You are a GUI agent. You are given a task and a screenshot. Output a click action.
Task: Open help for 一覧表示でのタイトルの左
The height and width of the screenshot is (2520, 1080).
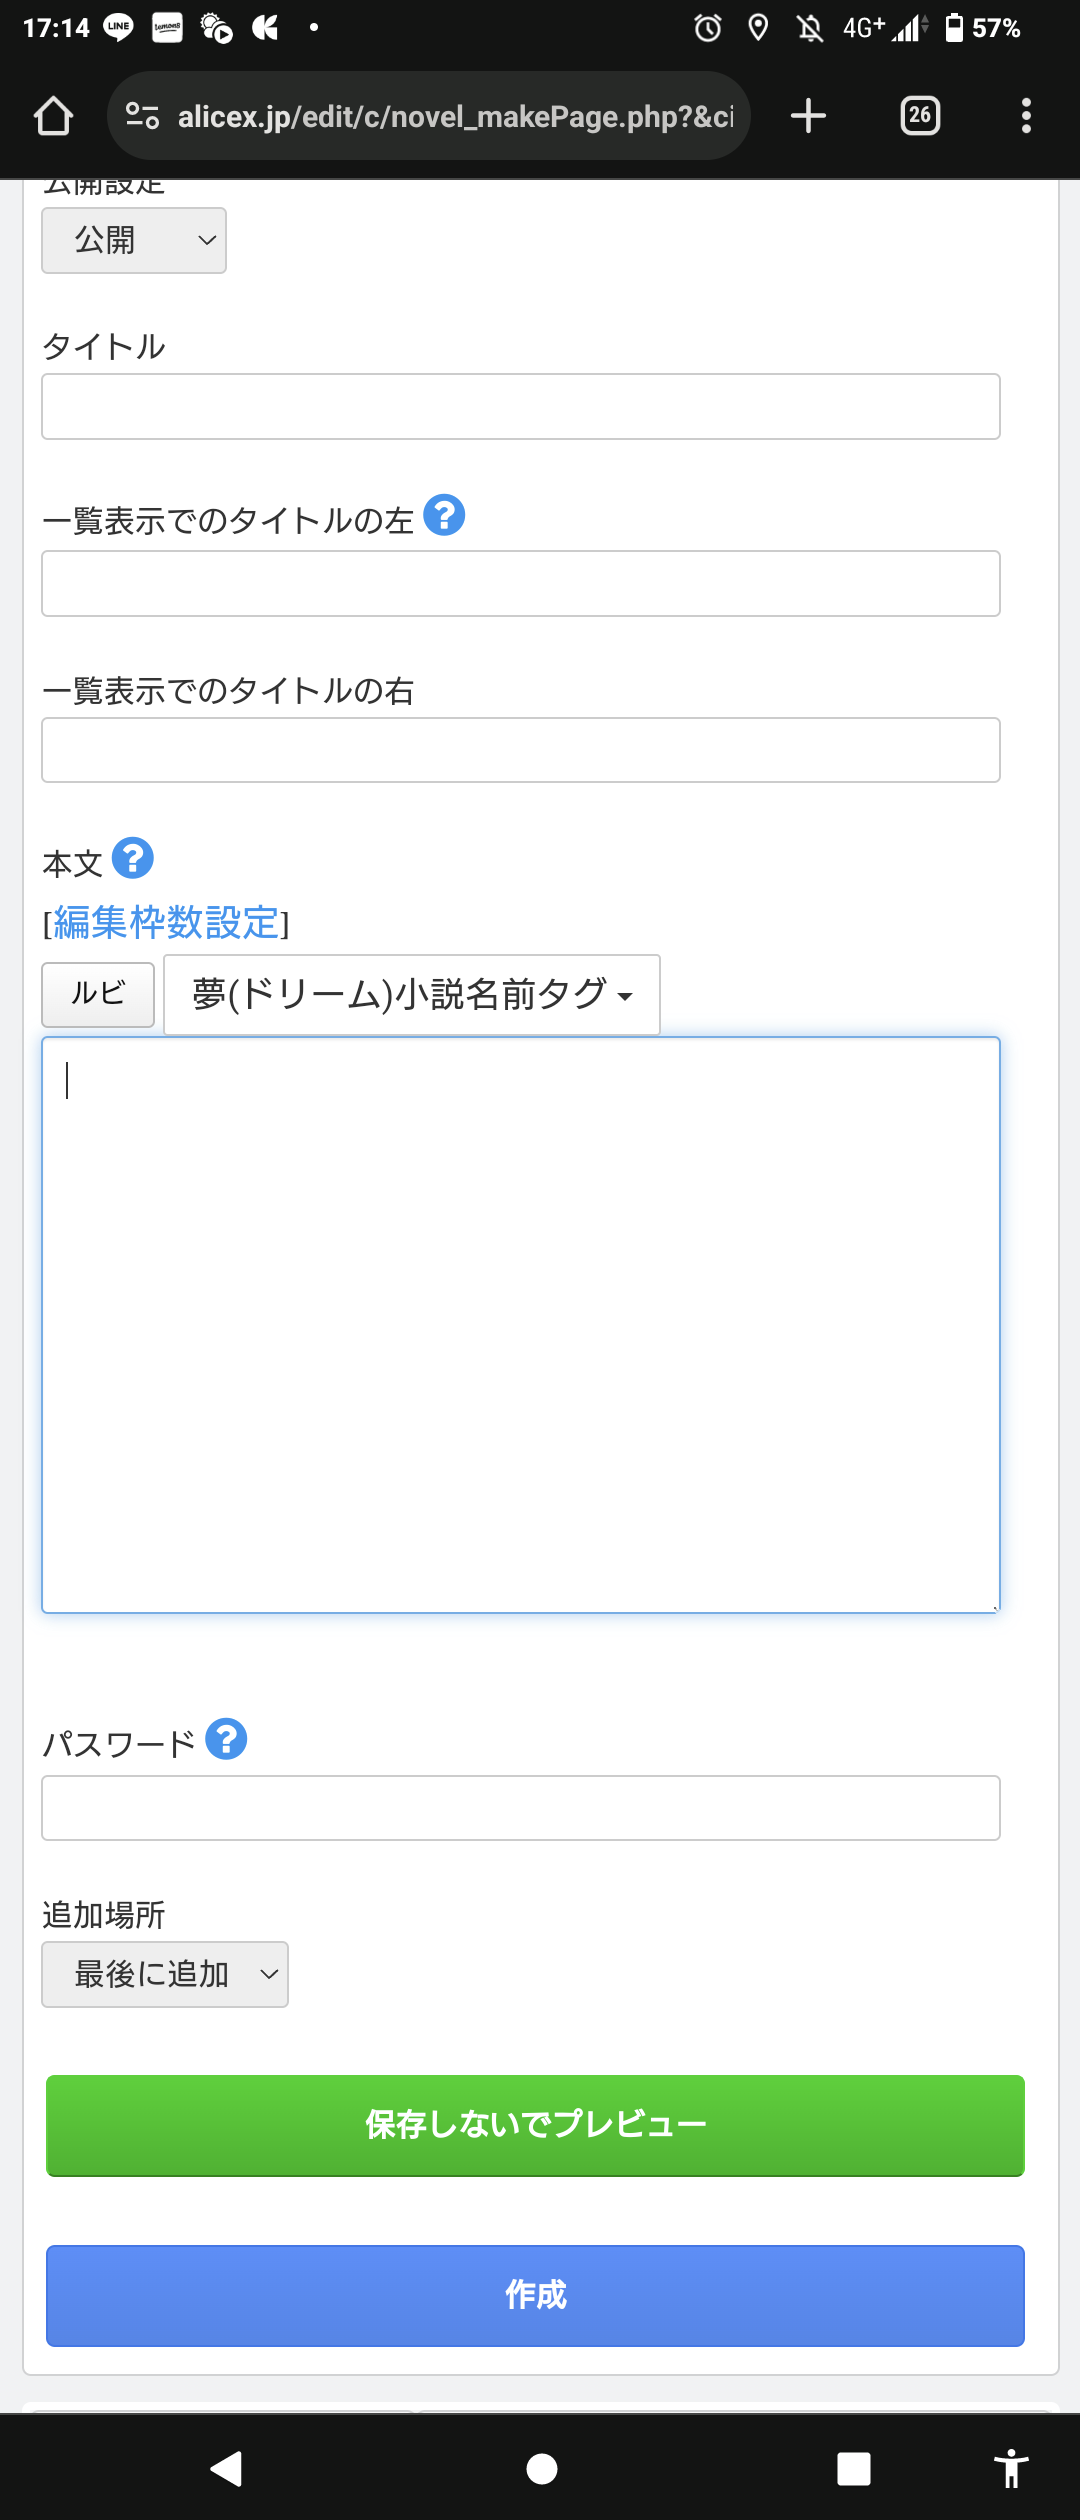coord(444,516)
